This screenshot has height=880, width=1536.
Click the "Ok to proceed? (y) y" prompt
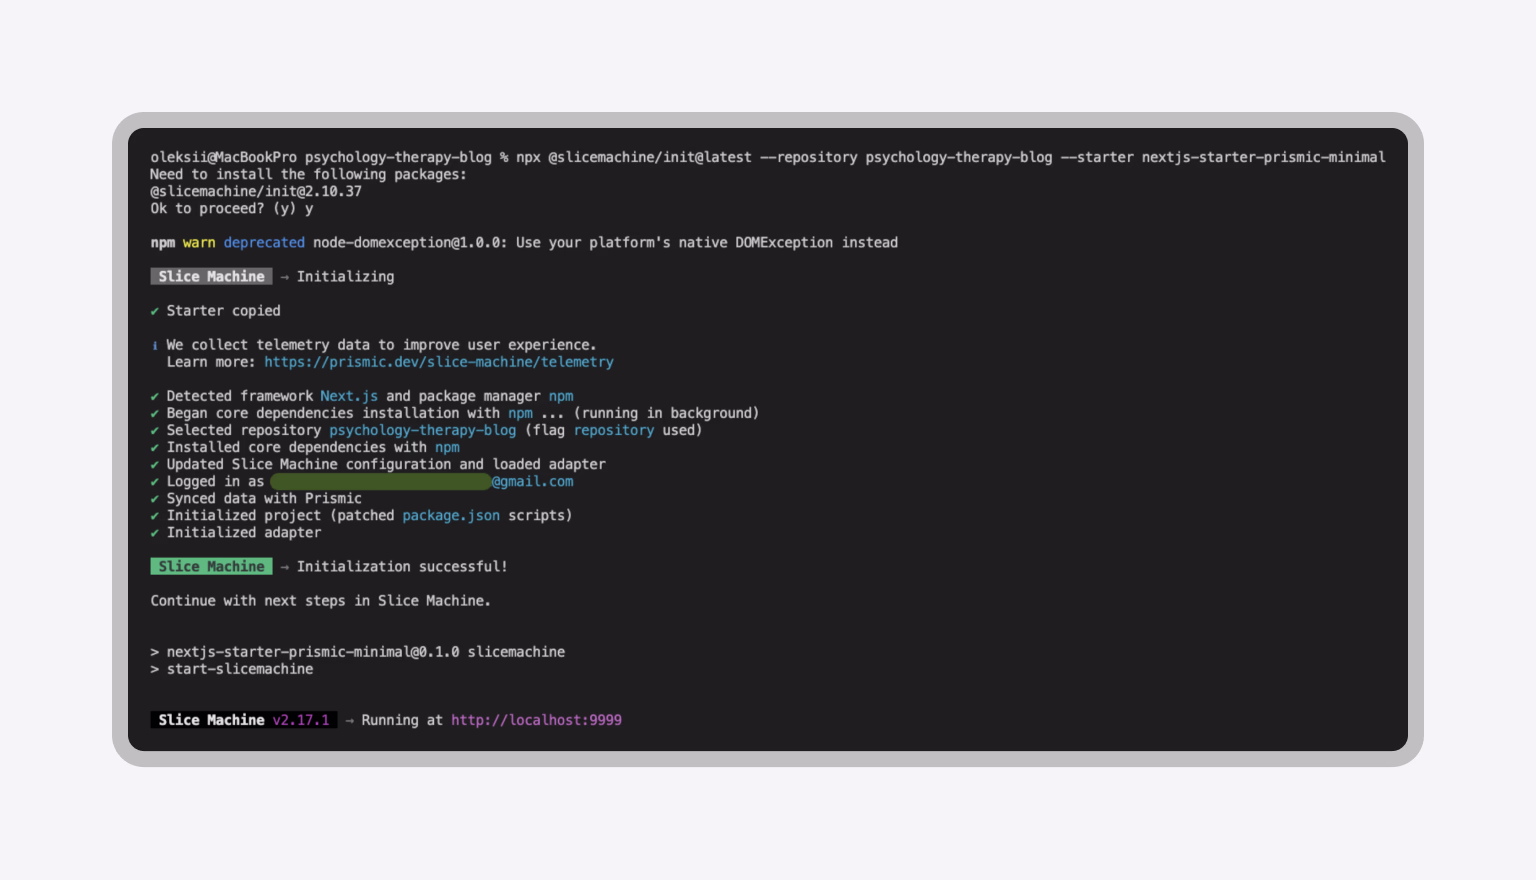(232, 208)
